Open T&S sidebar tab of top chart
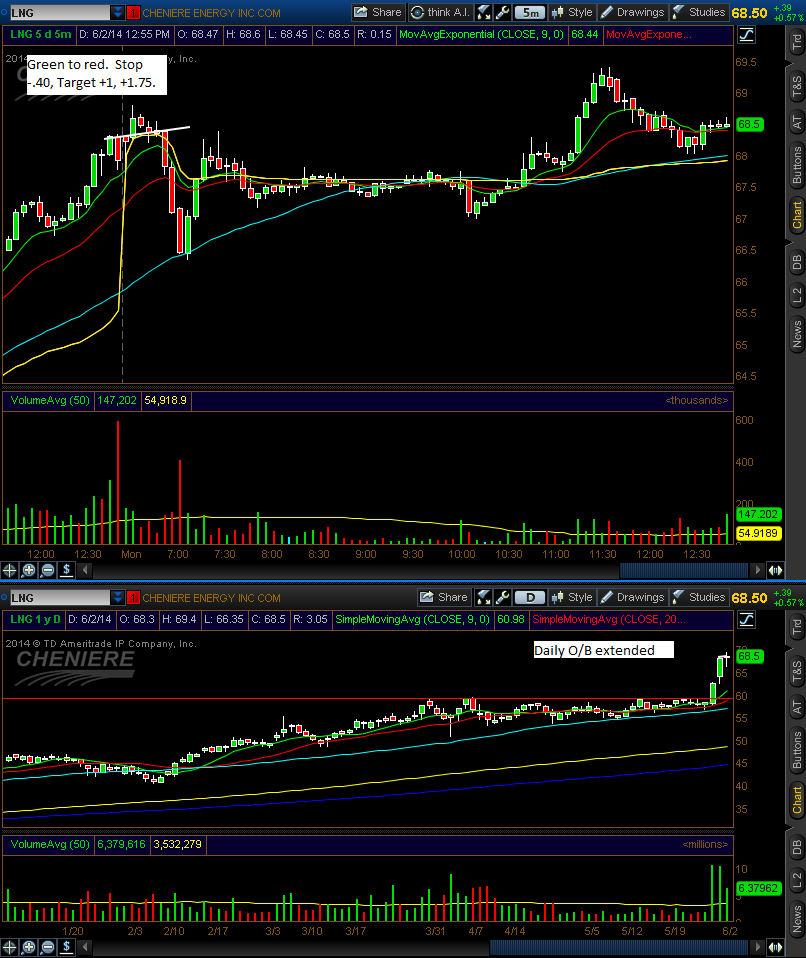Viewport: 806px width, 958px height. [x=796, y=87]
